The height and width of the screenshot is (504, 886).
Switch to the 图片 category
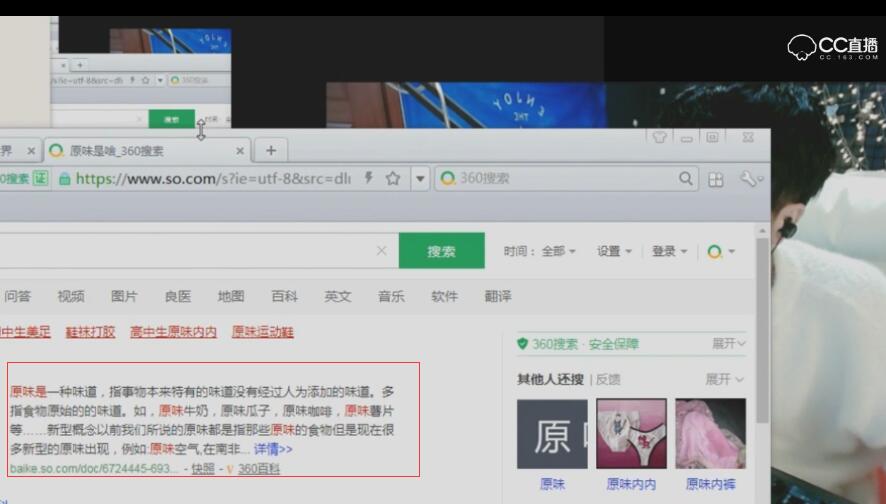pos(124,296)
